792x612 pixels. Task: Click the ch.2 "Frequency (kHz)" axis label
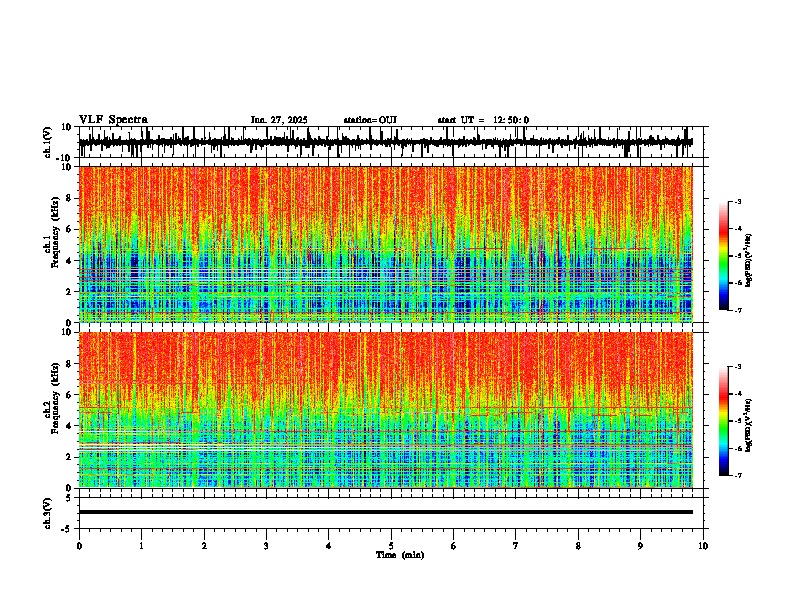pos(55,398)
